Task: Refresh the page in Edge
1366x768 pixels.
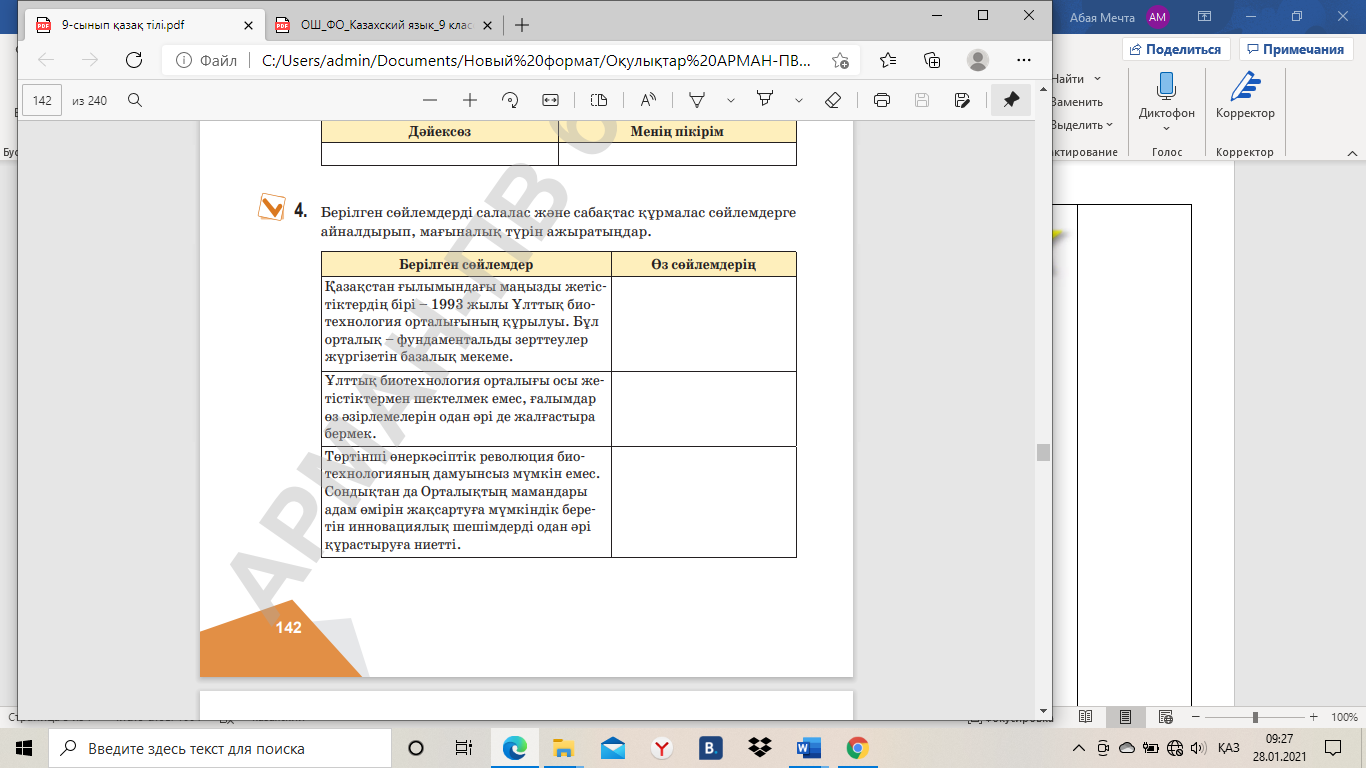Action: click(133, 60)
